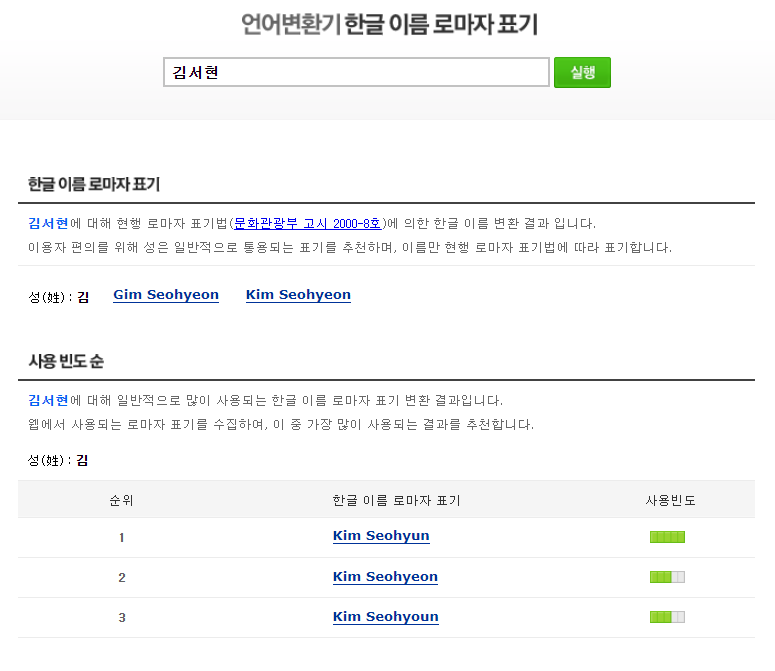Click the 성(姓) : 김 label beside Gim Seohyeon
This screenshot has height=671, width=775.
click(x=58, y=297)
